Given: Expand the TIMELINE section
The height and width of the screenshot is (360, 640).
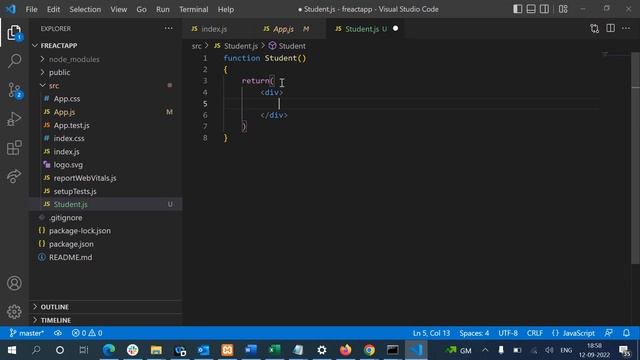Looking at the screenshot, I should coord(105,320).
